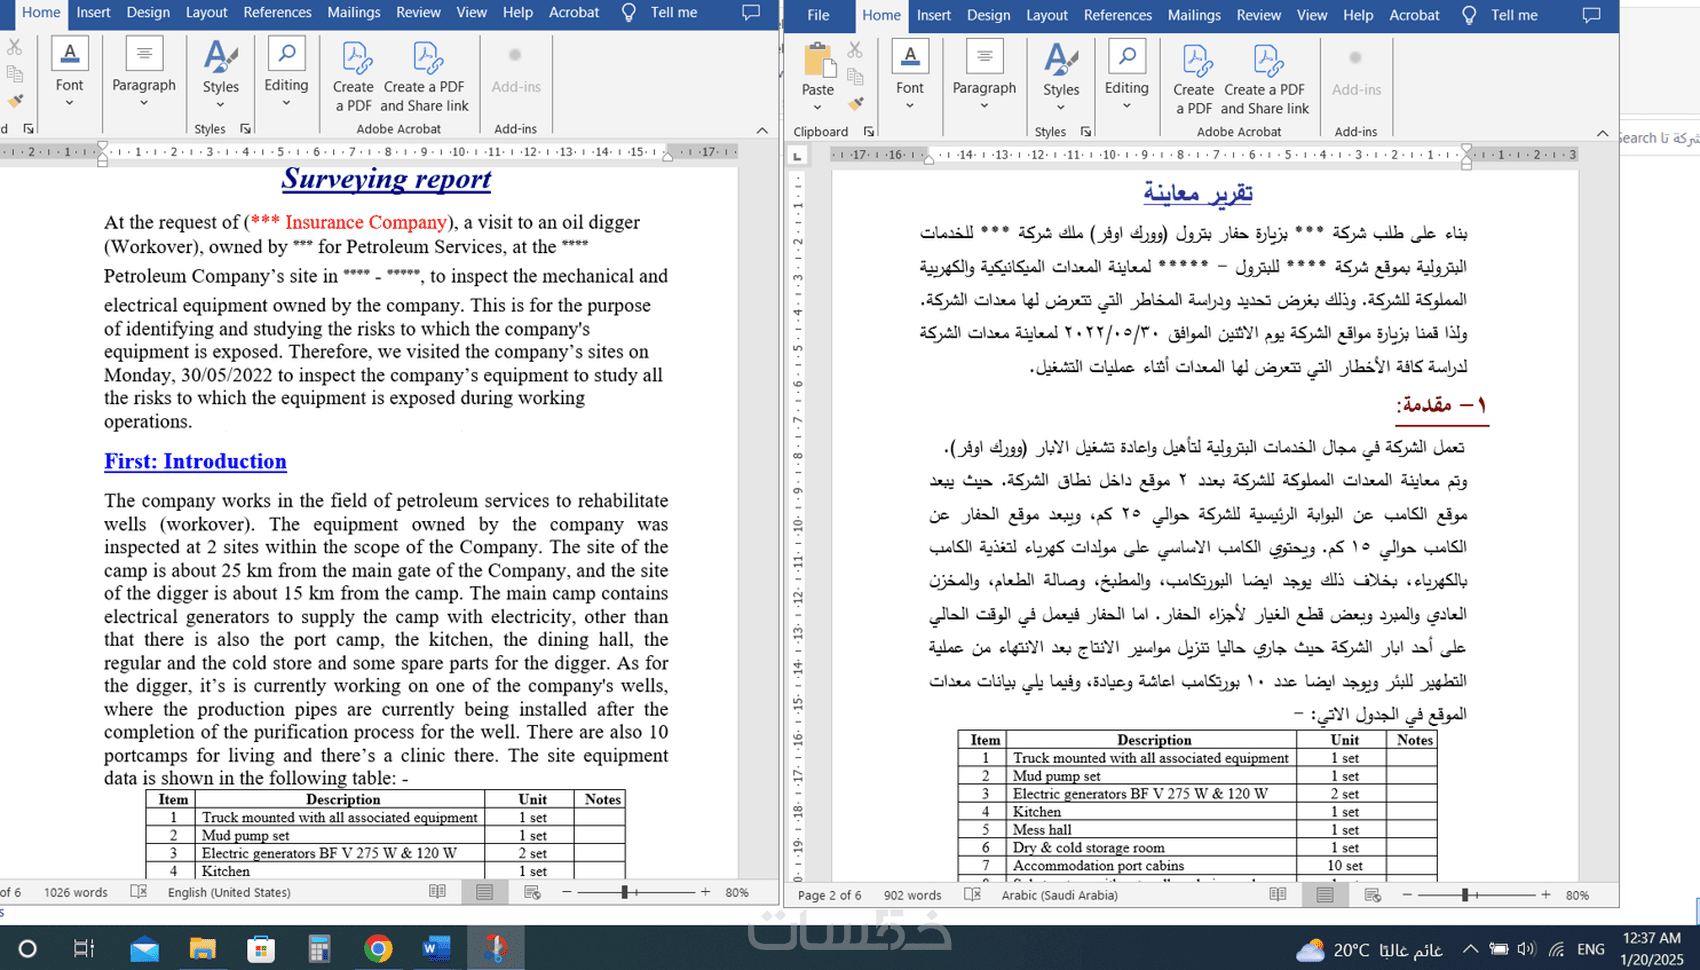
Task: Click the Arabic (Saudi Arabia) language button
Action: click(x=1060, y=895)
